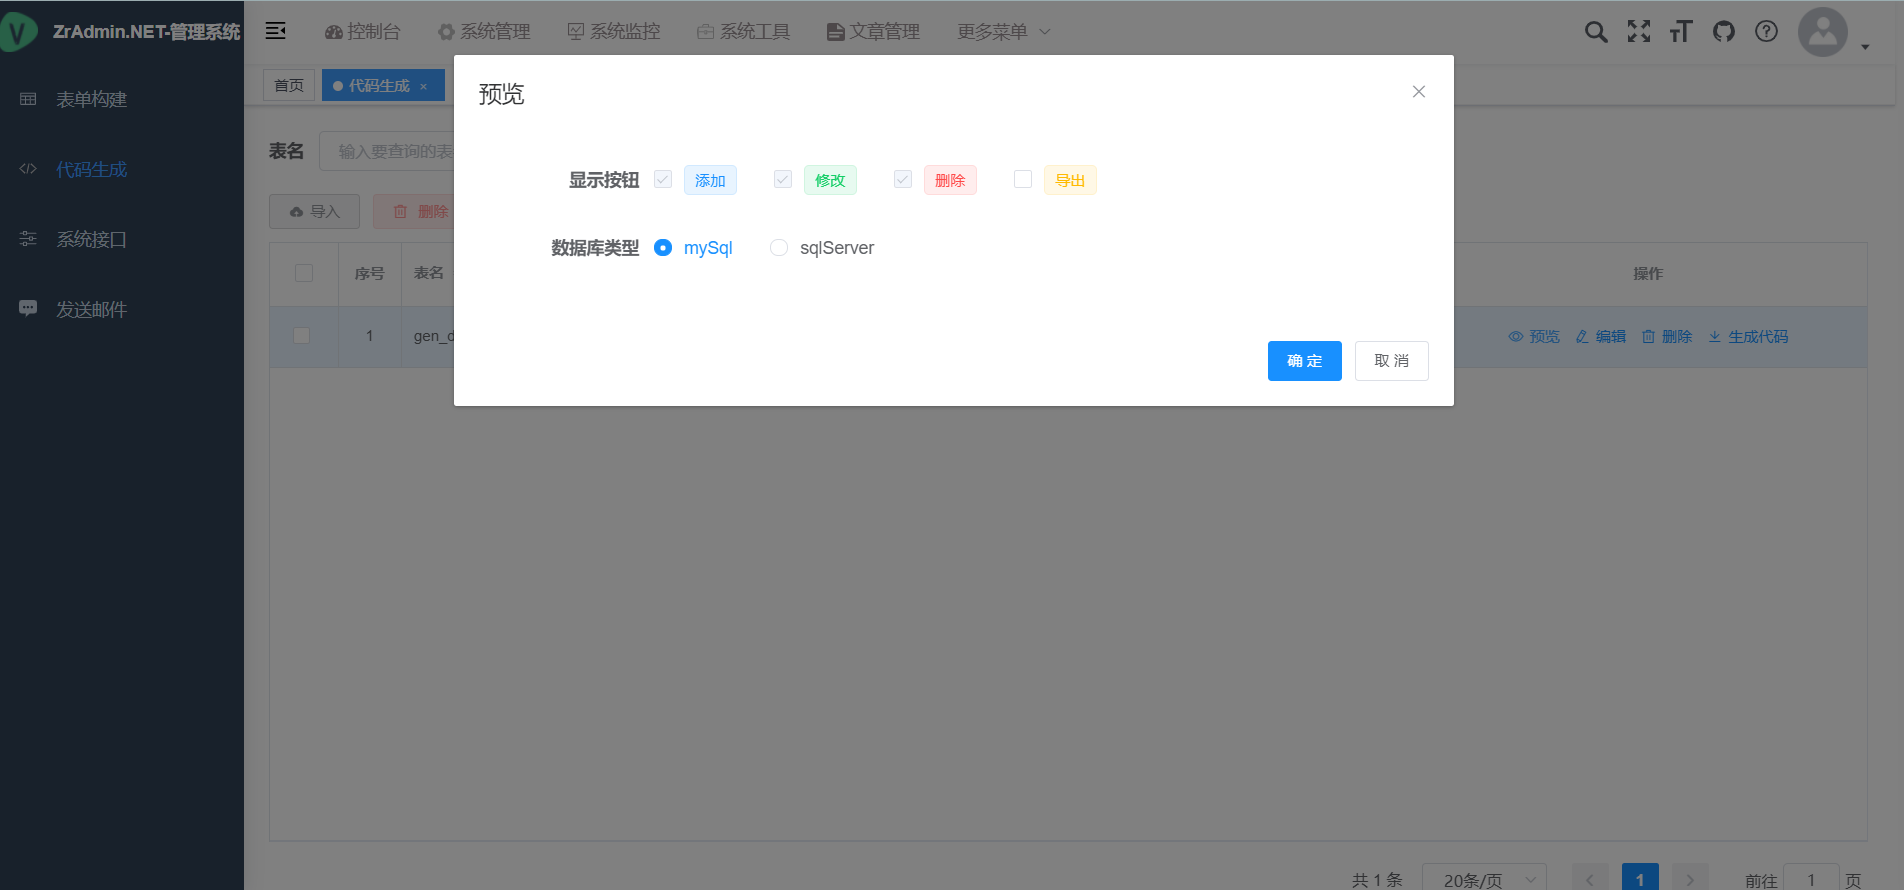Collapse the sidebar with hamburger icon

coord(275,31)
